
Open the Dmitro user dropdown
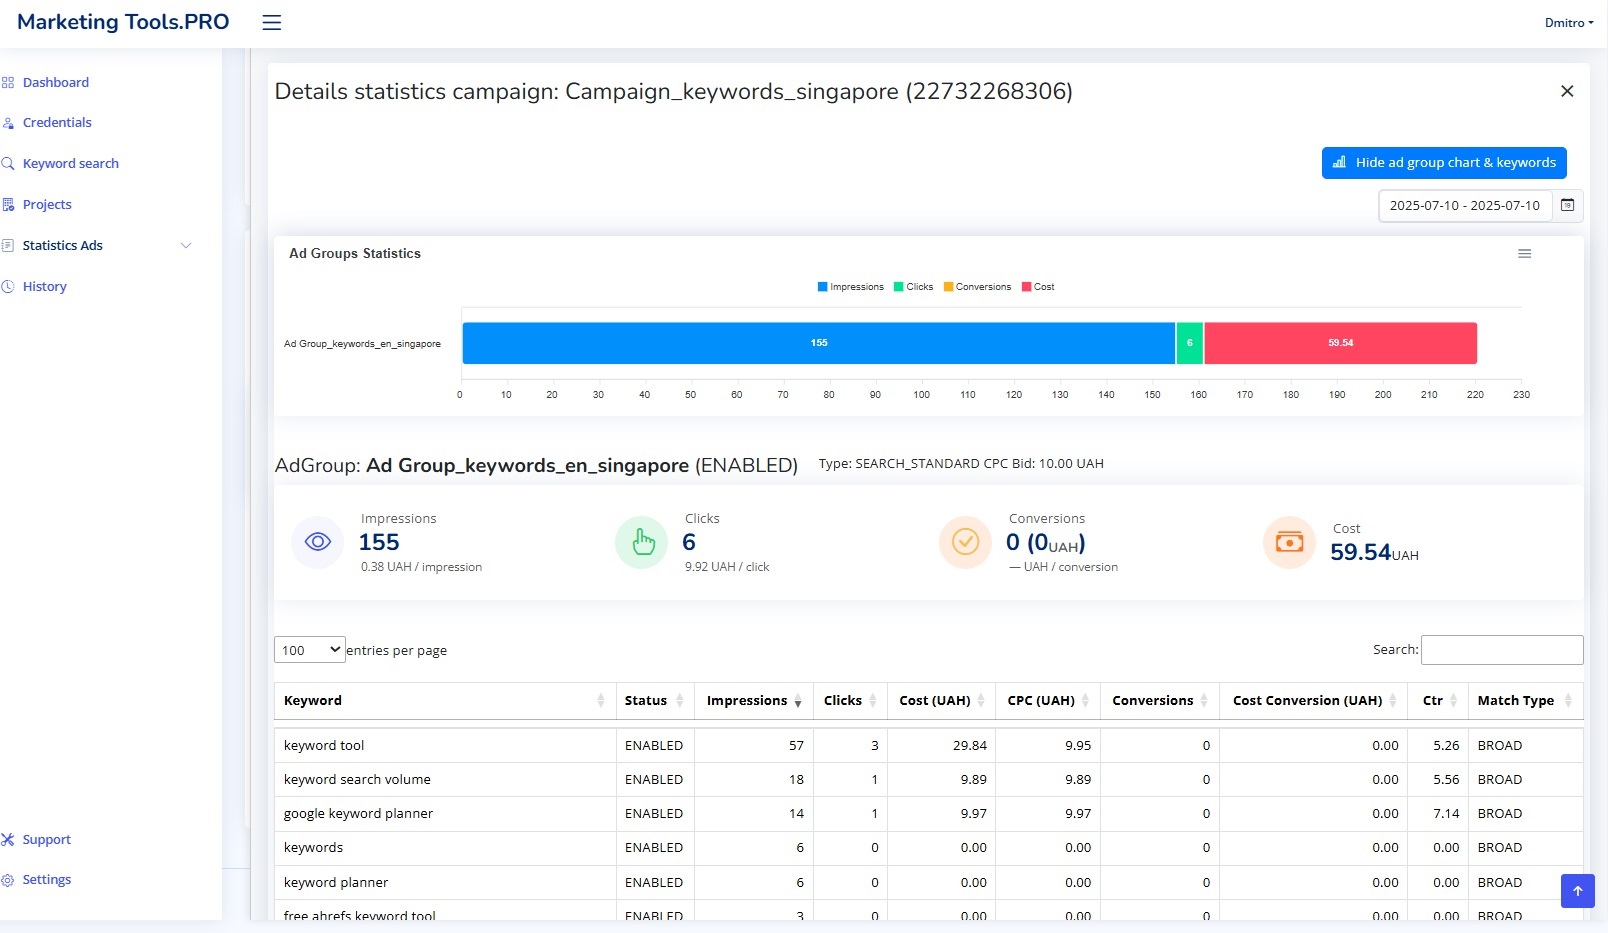pyautogui.click(x=1568, y=23)
